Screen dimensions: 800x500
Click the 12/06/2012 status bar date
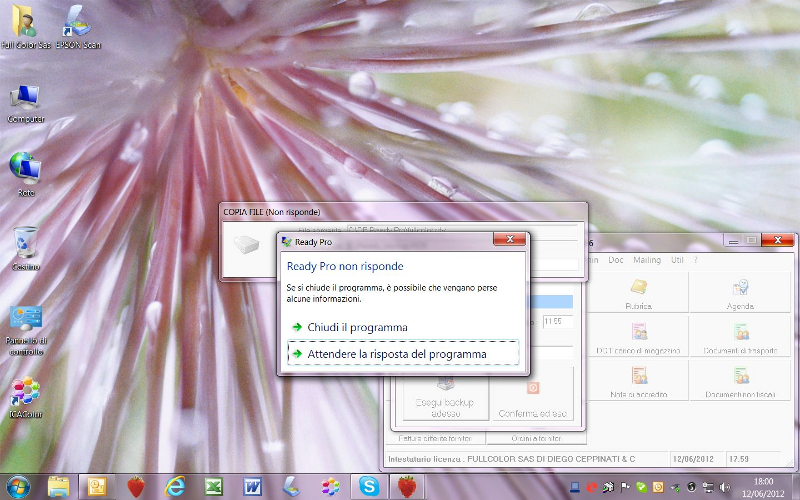tap(693, 459)
